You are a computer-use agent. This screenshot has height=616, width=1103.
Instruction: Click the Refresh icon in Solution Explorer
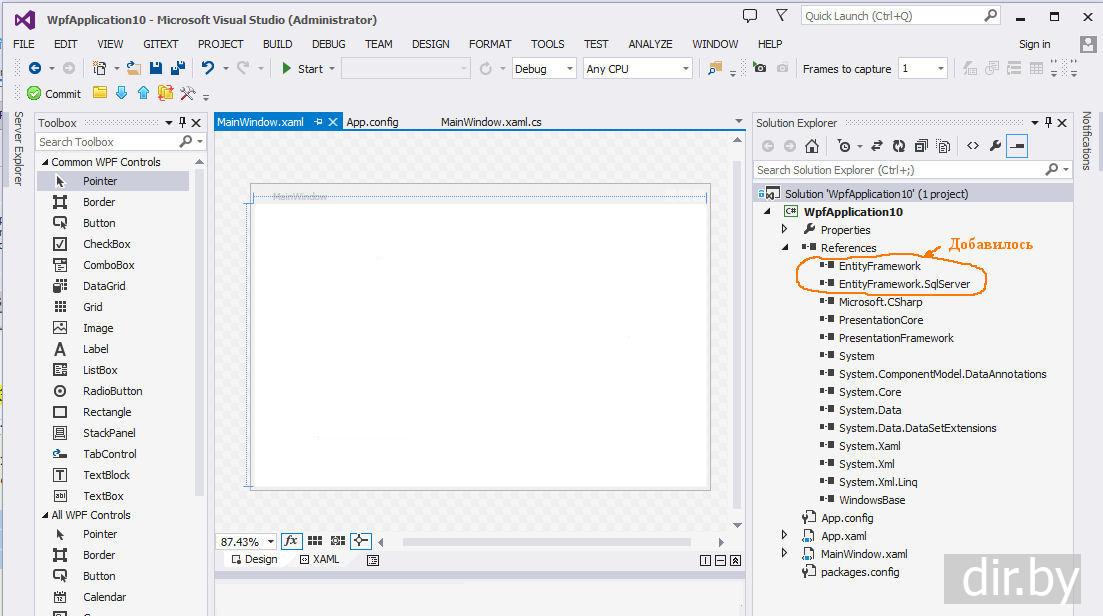tap(899, 146)
